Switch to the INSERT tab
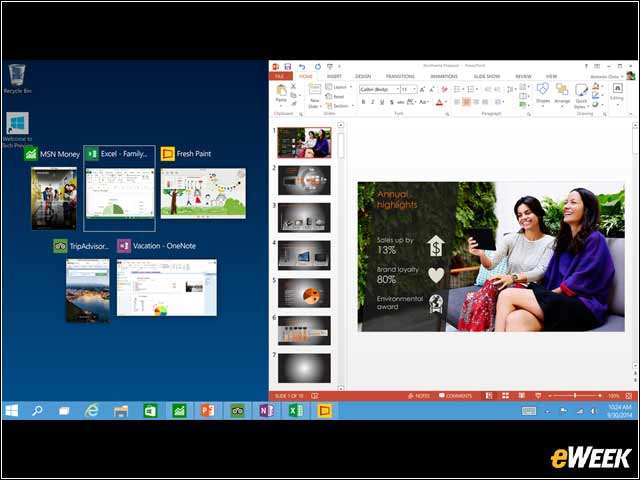 click(334, 76)
